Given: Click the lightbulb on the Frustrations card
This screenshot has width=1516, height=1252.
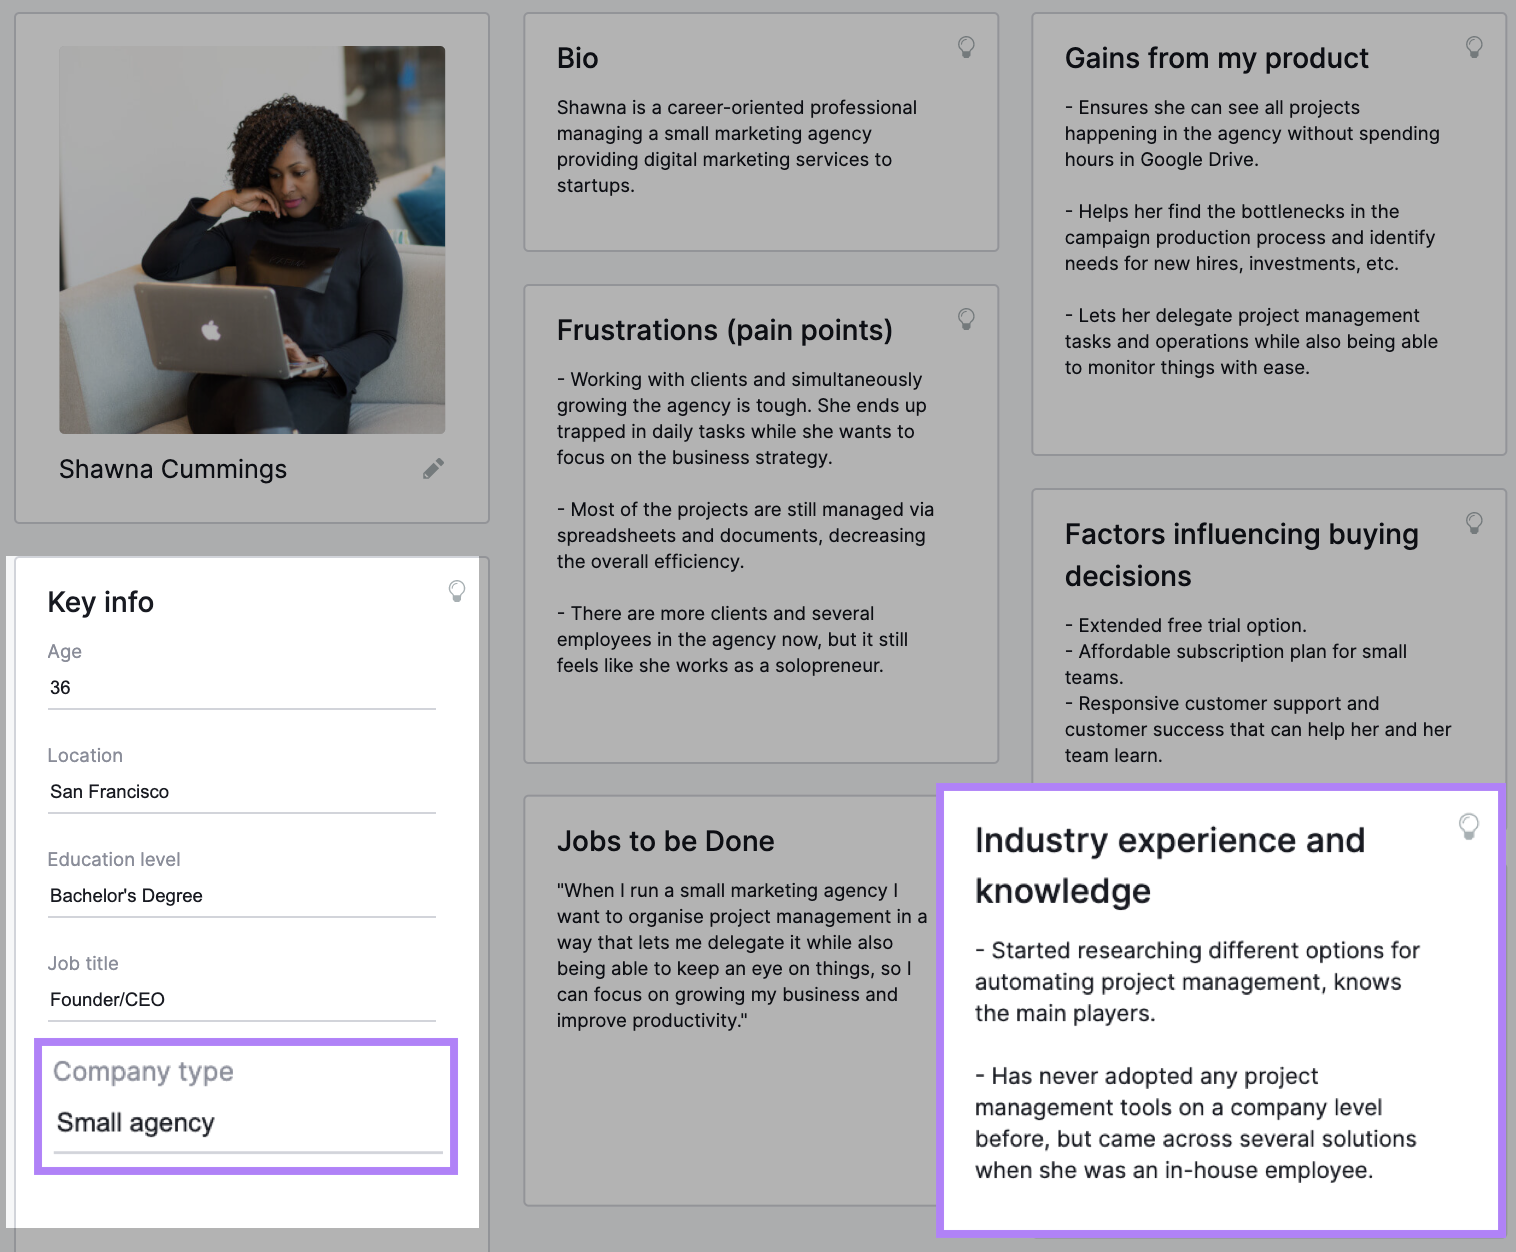Looking at the screenshot, I should pos(966,319).
